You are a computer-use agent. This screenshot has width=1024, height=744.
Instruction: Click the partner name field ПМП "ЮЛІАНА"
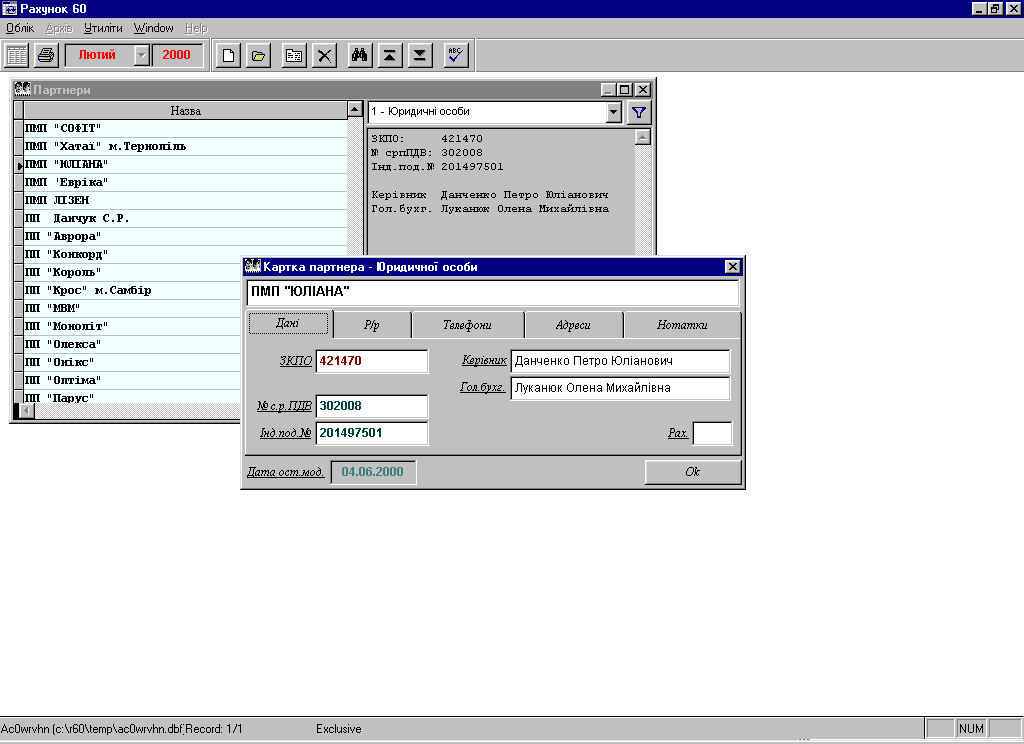coord(493,292)
